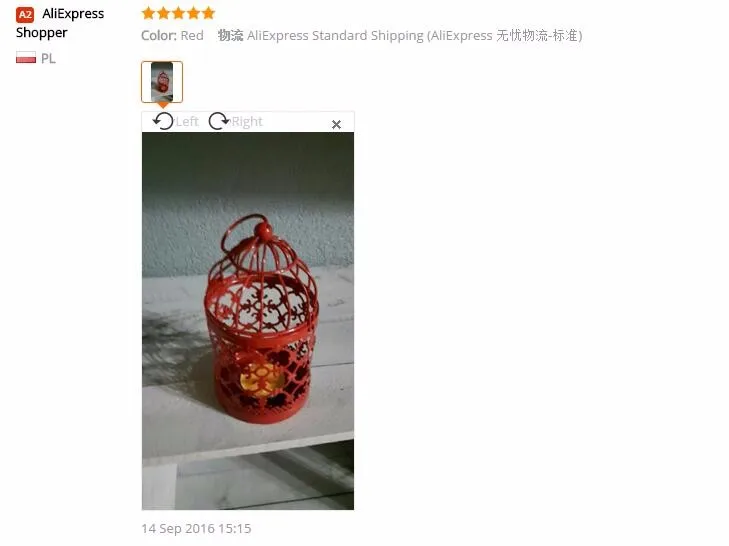Click the fifth orange rating star

click(208, 13)
